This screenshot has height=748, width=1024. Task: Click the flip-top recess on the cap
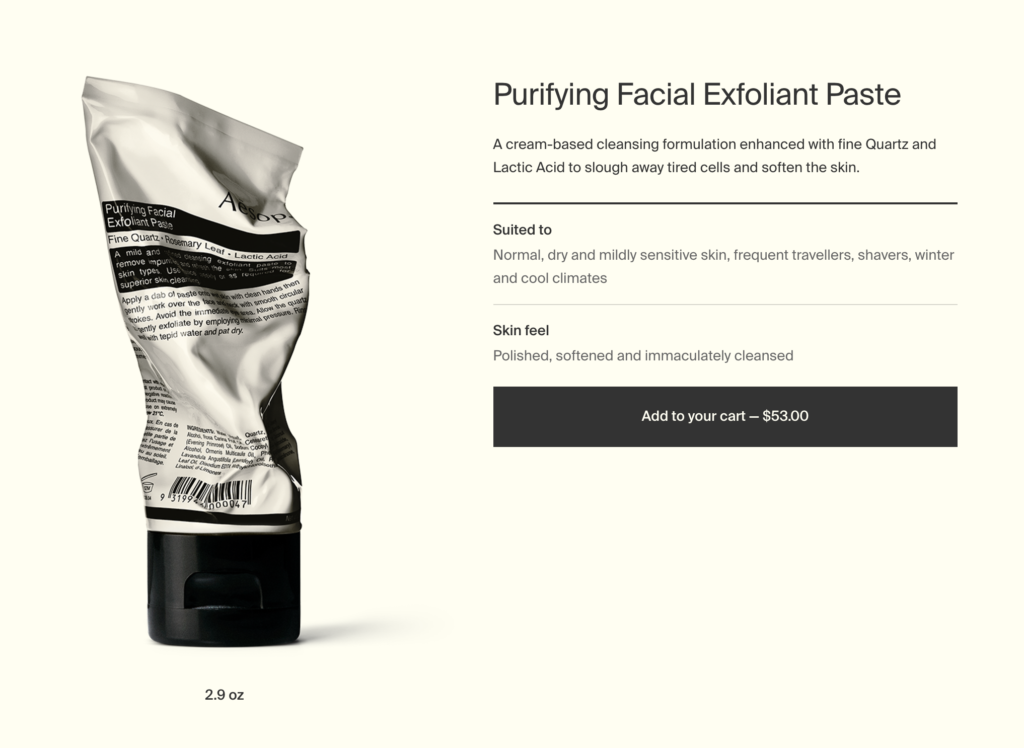point(223,591)
